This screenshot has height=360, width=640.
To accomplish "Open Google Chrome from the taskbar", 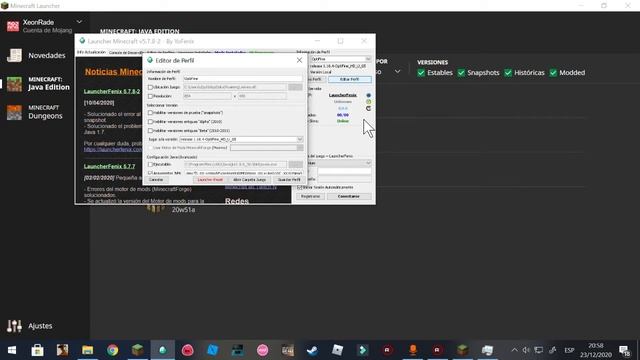I will point(113,350).
